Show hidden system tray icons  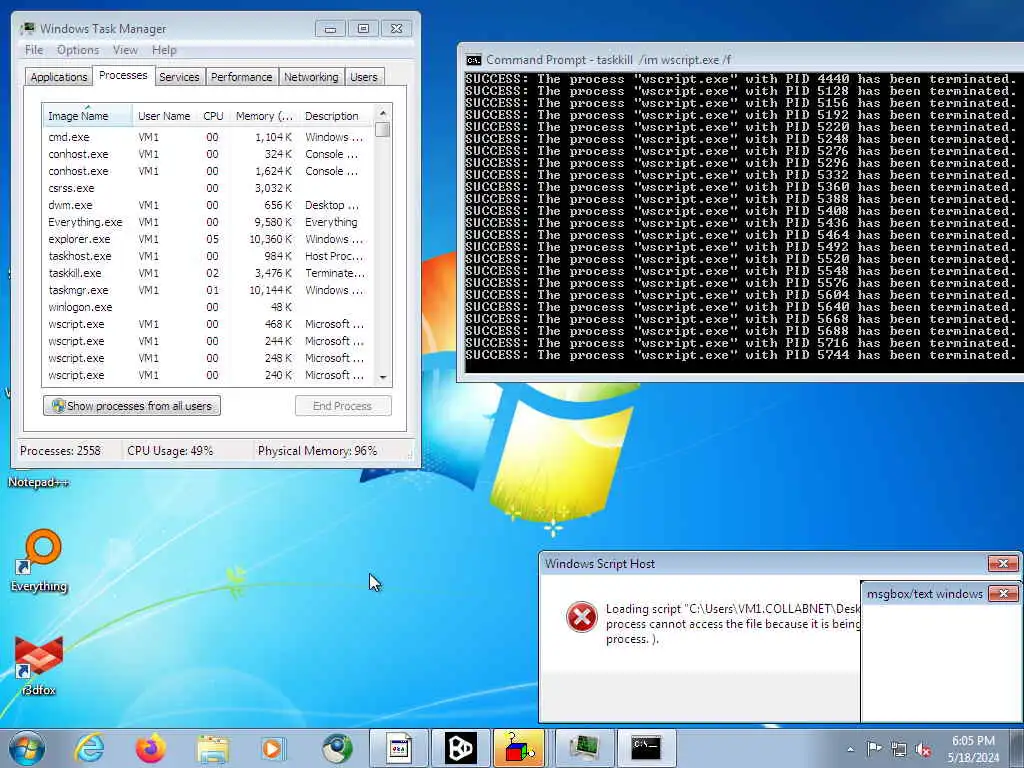coord(850,749)
